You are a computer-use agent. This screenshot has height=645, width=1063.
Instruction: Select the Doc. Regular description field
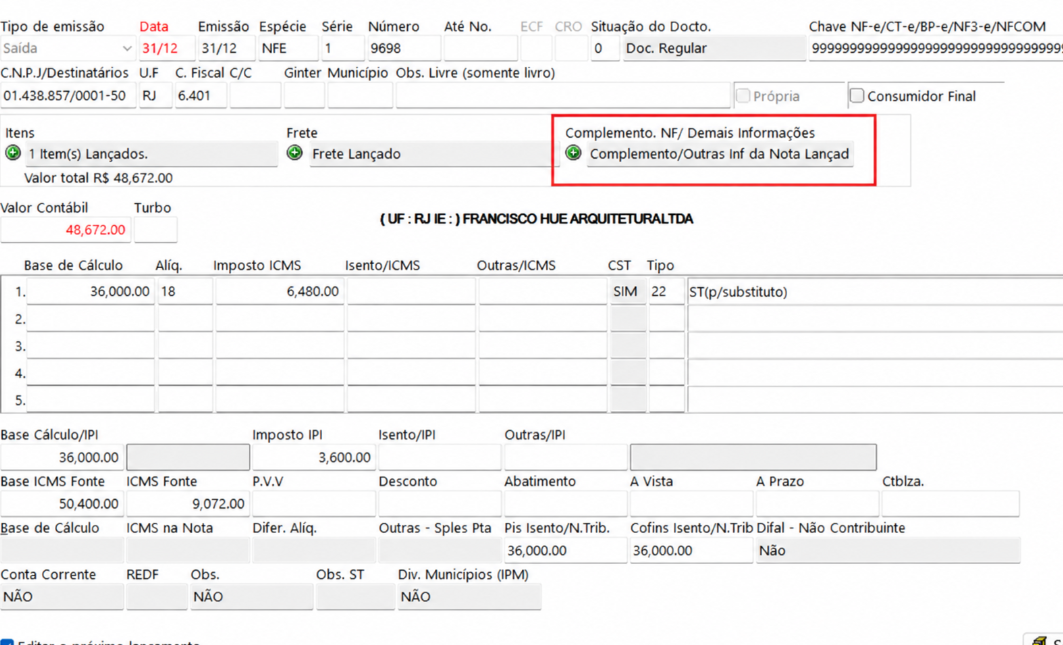pos(714,49)
